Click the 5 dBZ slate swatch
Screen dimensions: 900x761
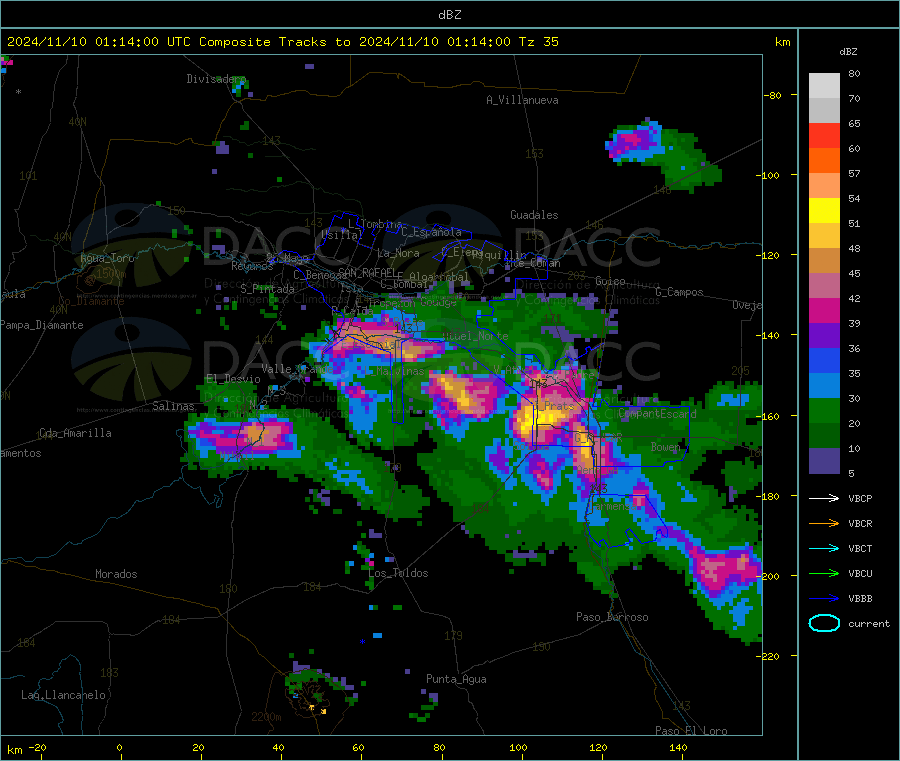pyautogui.click(x=824, y=461)
